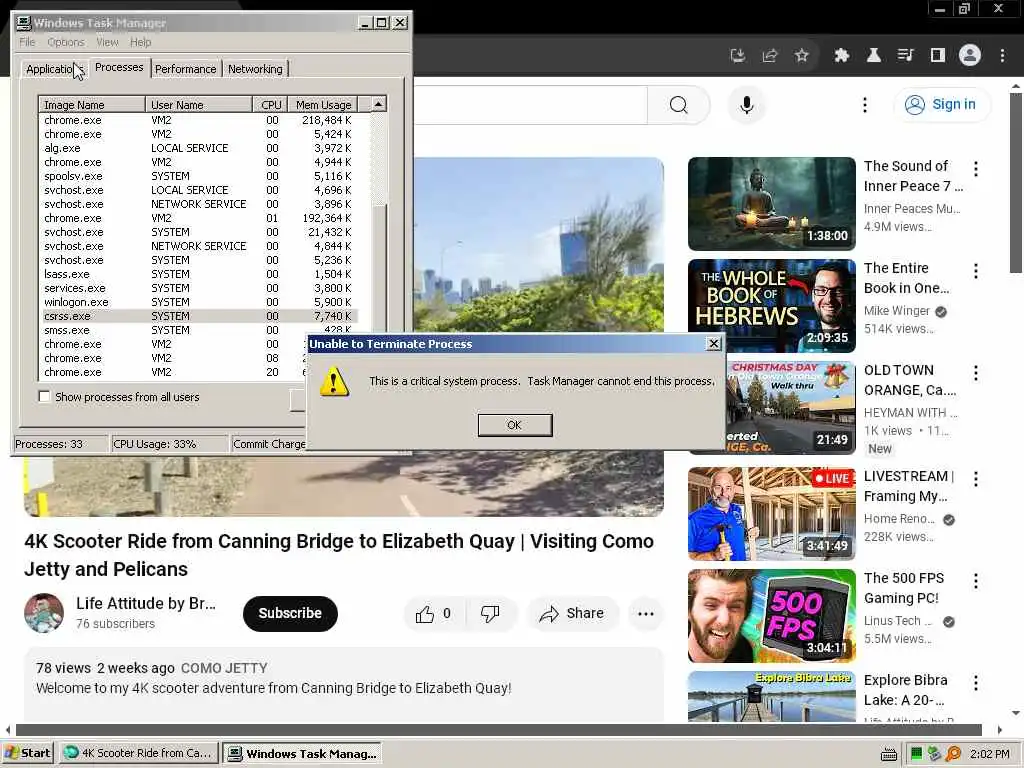Open the Networking tab
Image resolution: width=1024 pixels, height=768 pixels.
click(x=255, y=69)
